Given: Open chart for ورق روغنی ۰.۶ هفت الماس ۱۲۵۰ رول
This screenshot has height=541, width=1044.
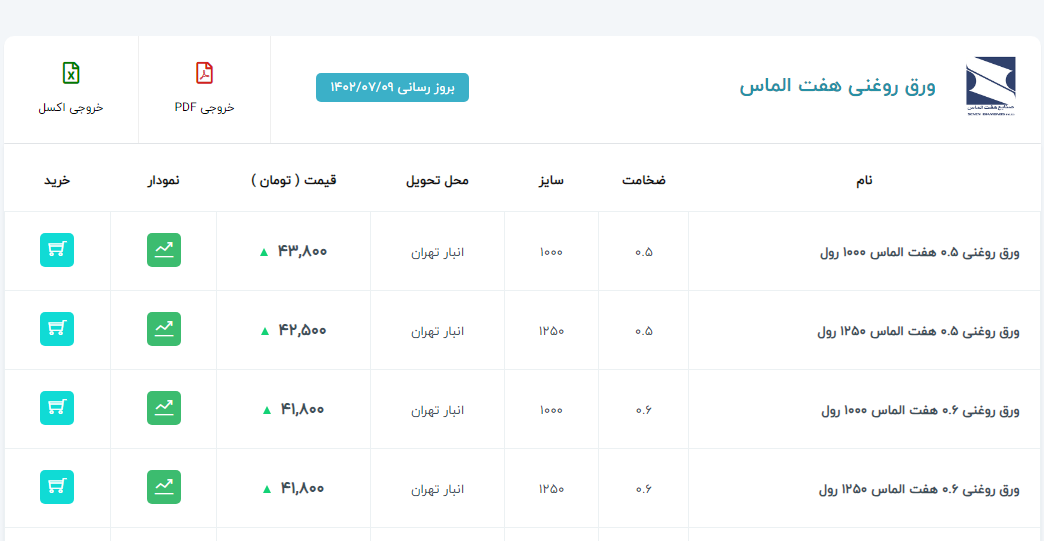Looking at the screenshot, I should point(164,487).
